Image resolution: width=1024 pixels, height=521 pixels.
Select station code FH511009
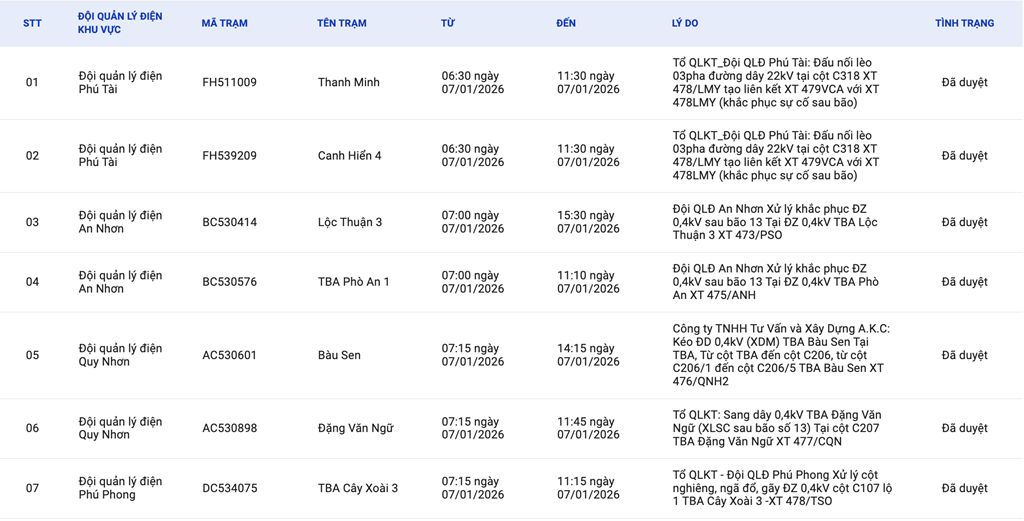click(229, 83)
